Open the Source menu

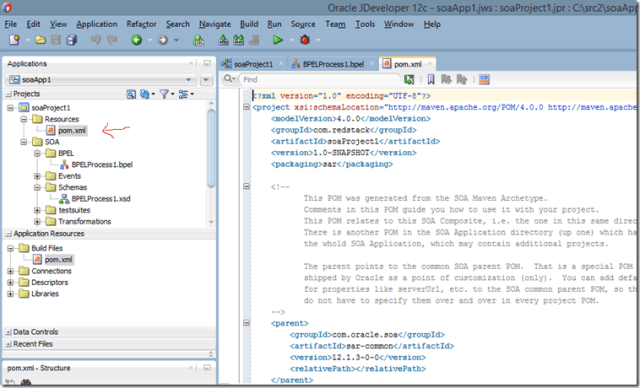click(303, 24)
